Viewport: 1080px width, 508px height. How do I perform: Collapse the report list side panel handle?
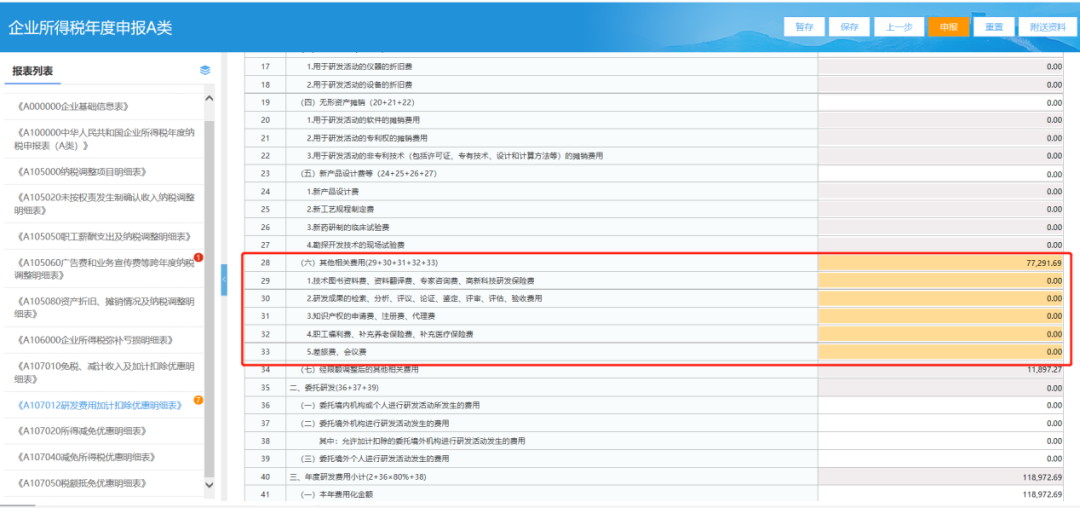tap(224, 279)
